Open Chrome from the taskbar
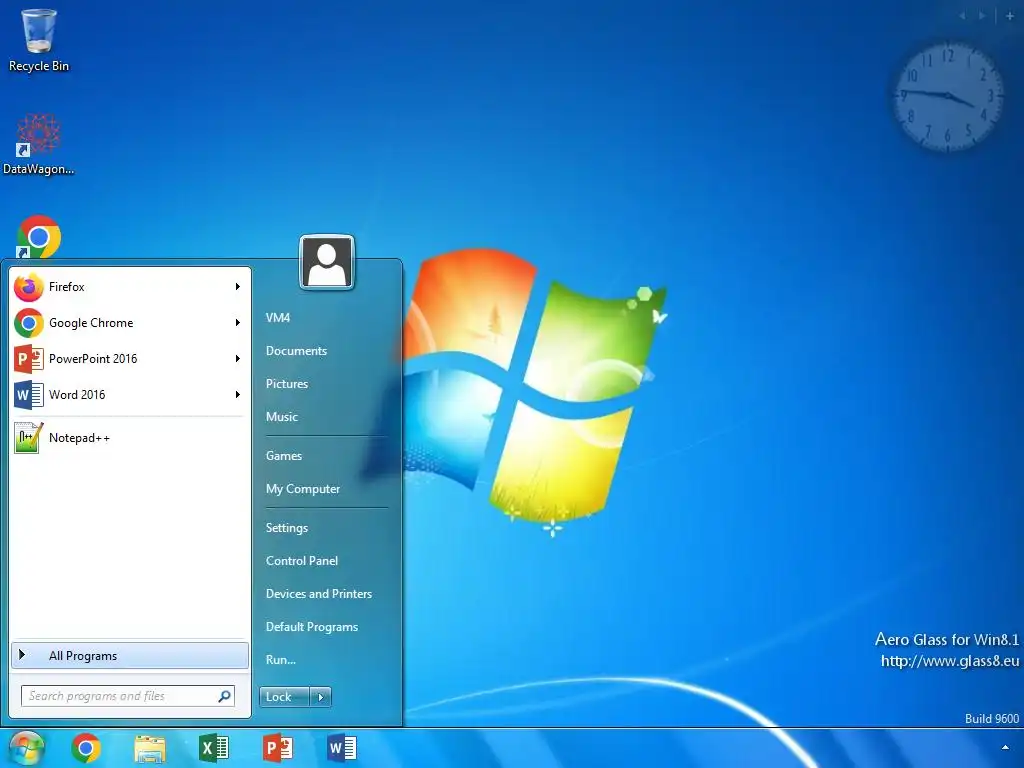 click(86, 748)
